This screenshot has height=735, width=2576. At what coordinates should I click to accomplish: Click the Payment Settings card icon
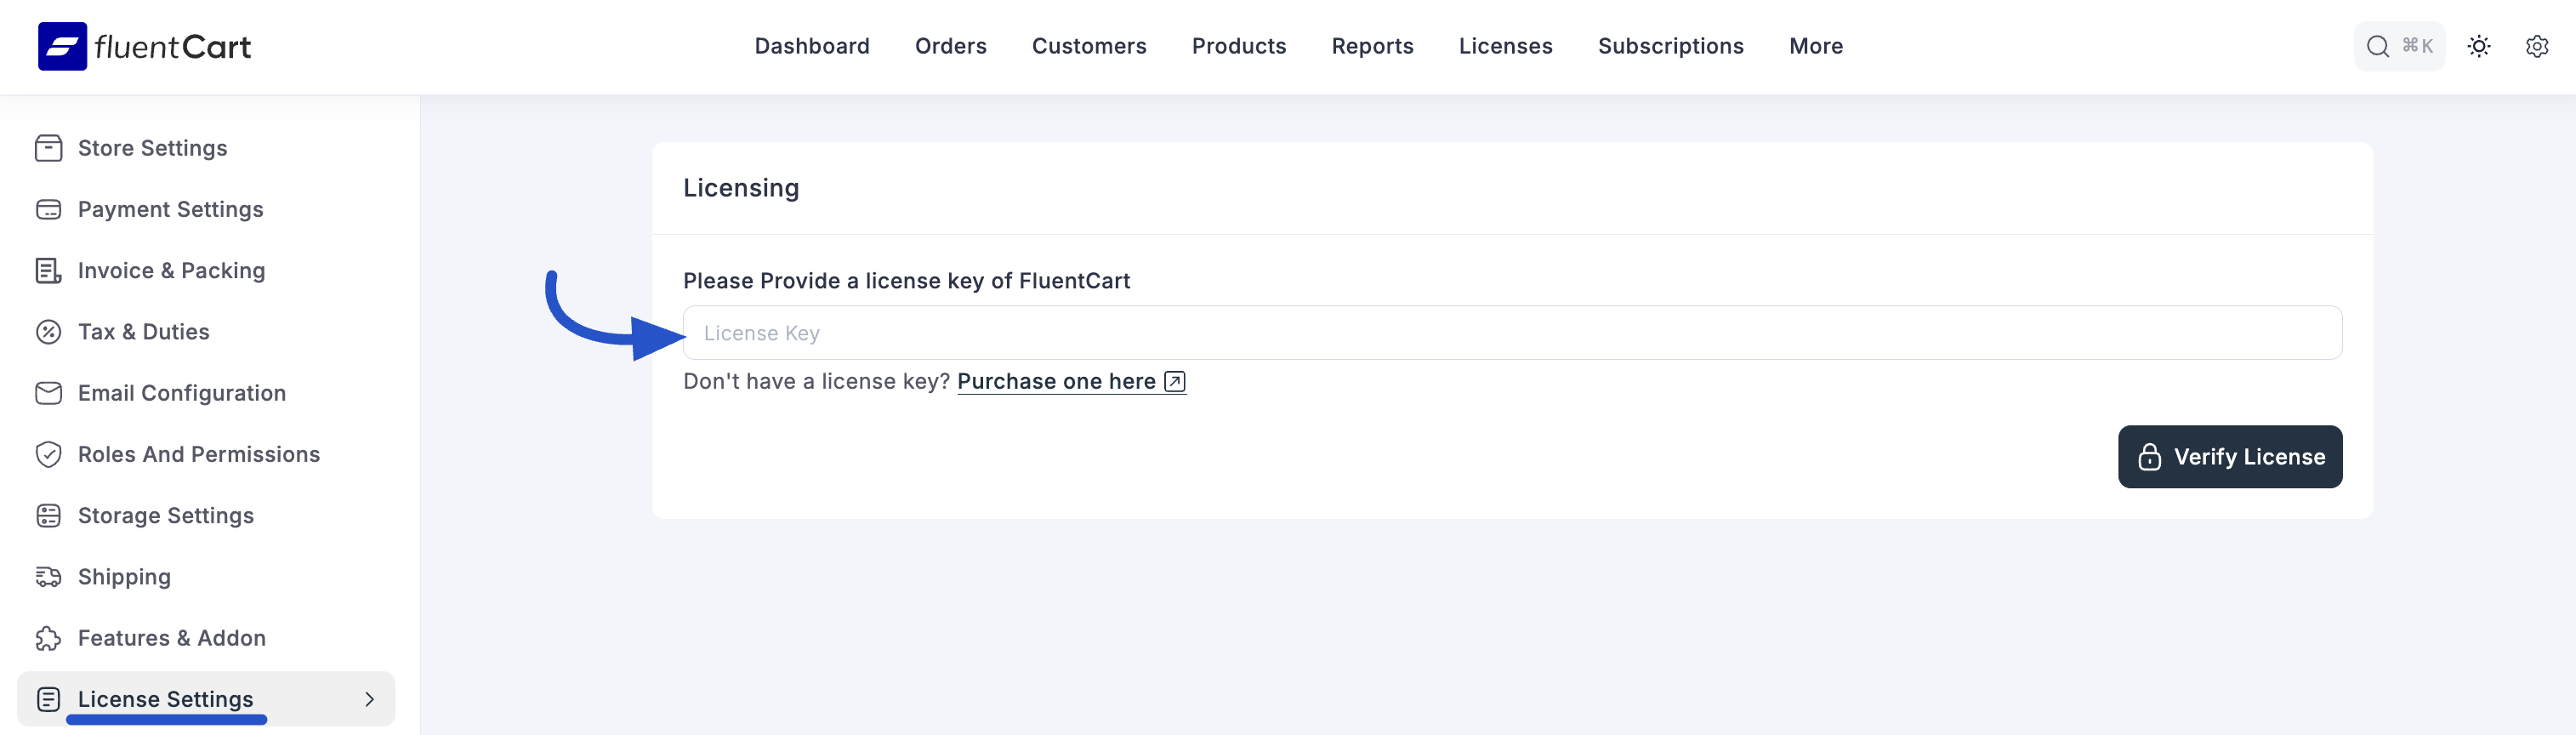[49, 209]
